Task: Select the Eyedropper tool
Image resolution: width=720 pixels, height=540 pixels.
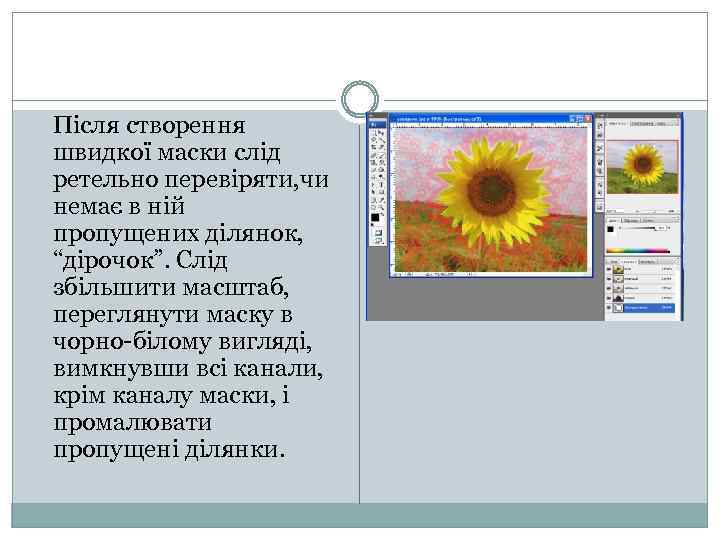Action: pos(381,200)
